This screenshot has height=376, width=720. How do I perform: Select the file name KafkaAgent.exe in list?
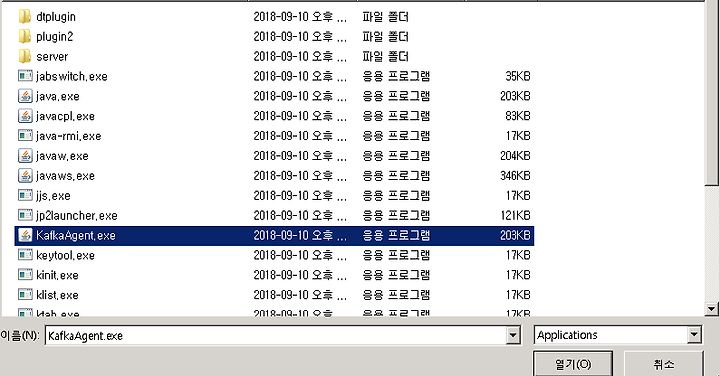click(x=76, y=236)
